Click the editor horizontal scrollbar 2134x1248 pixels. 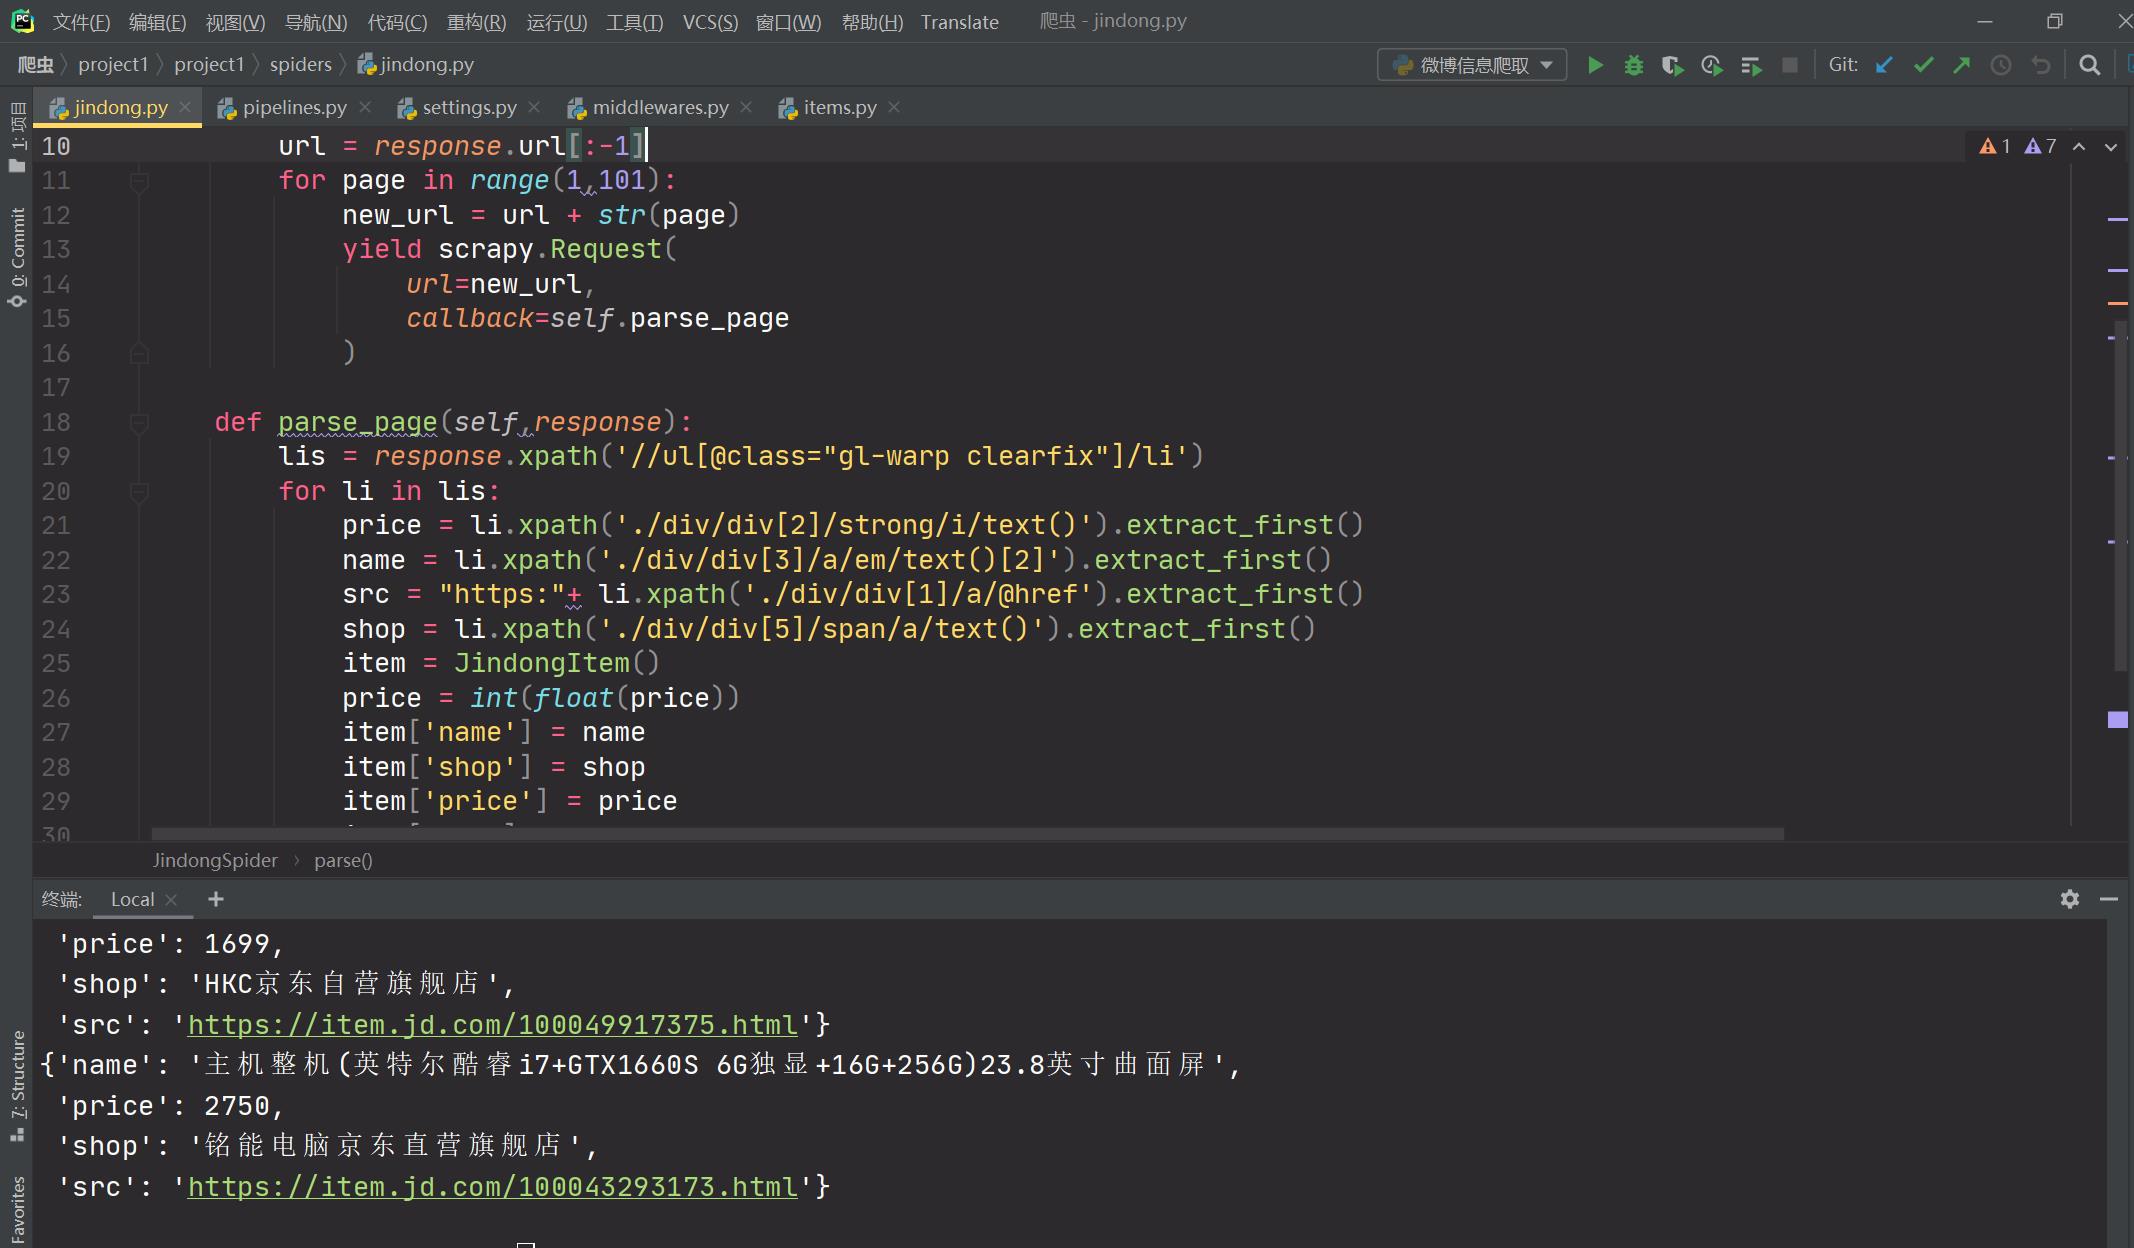coord(967,833)
